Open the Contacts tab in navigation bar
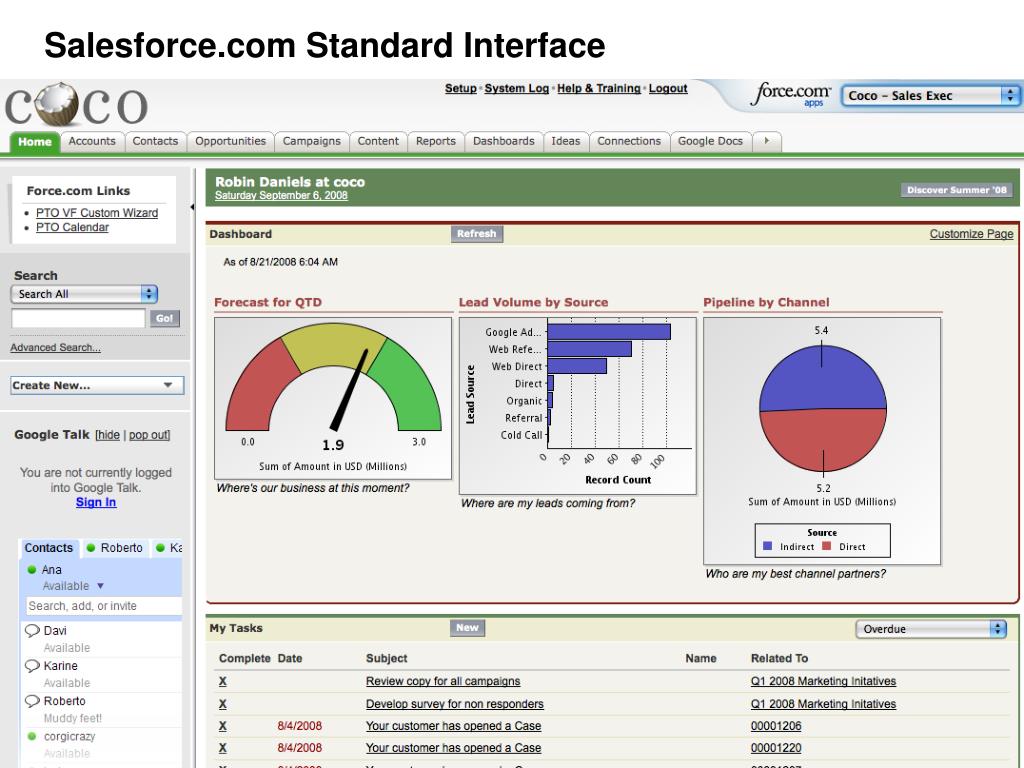The height and width of the screenshot is (768, 1024). tap(155, 141)
